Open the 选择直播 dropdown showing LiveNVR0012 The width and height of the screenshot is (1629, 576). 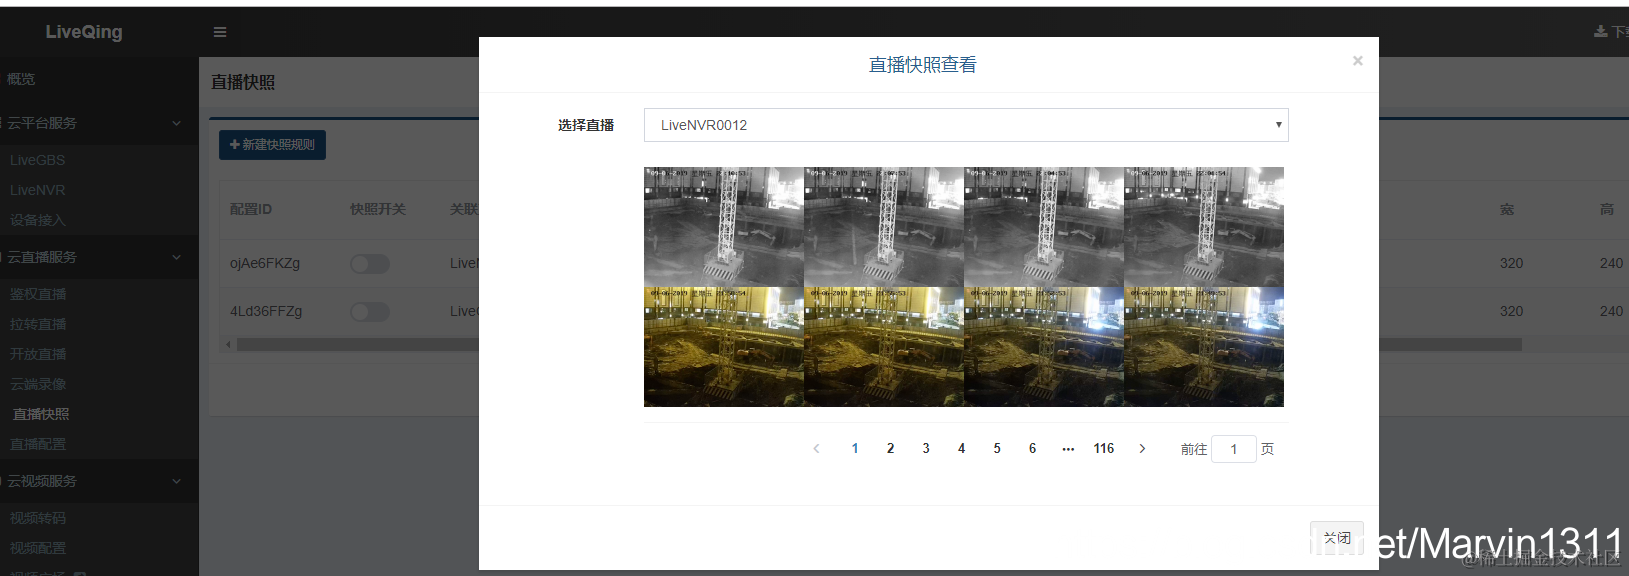pyautogui.click(x=966, y=125)
